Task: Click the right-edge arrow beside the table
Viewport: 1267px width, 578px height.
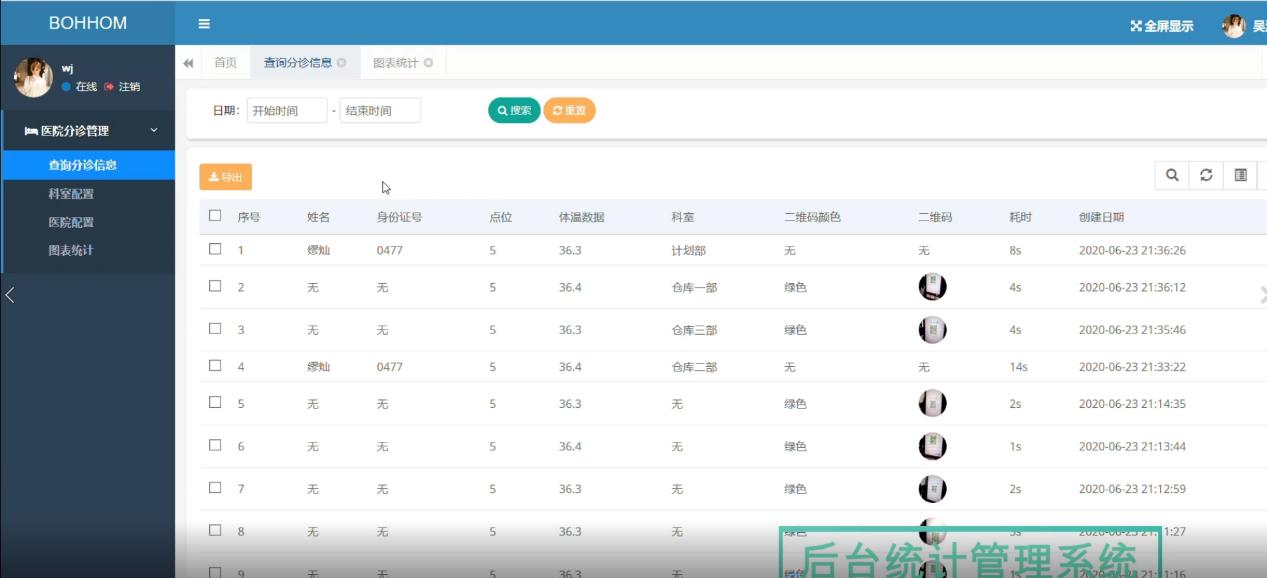Action: point(1261,295)
